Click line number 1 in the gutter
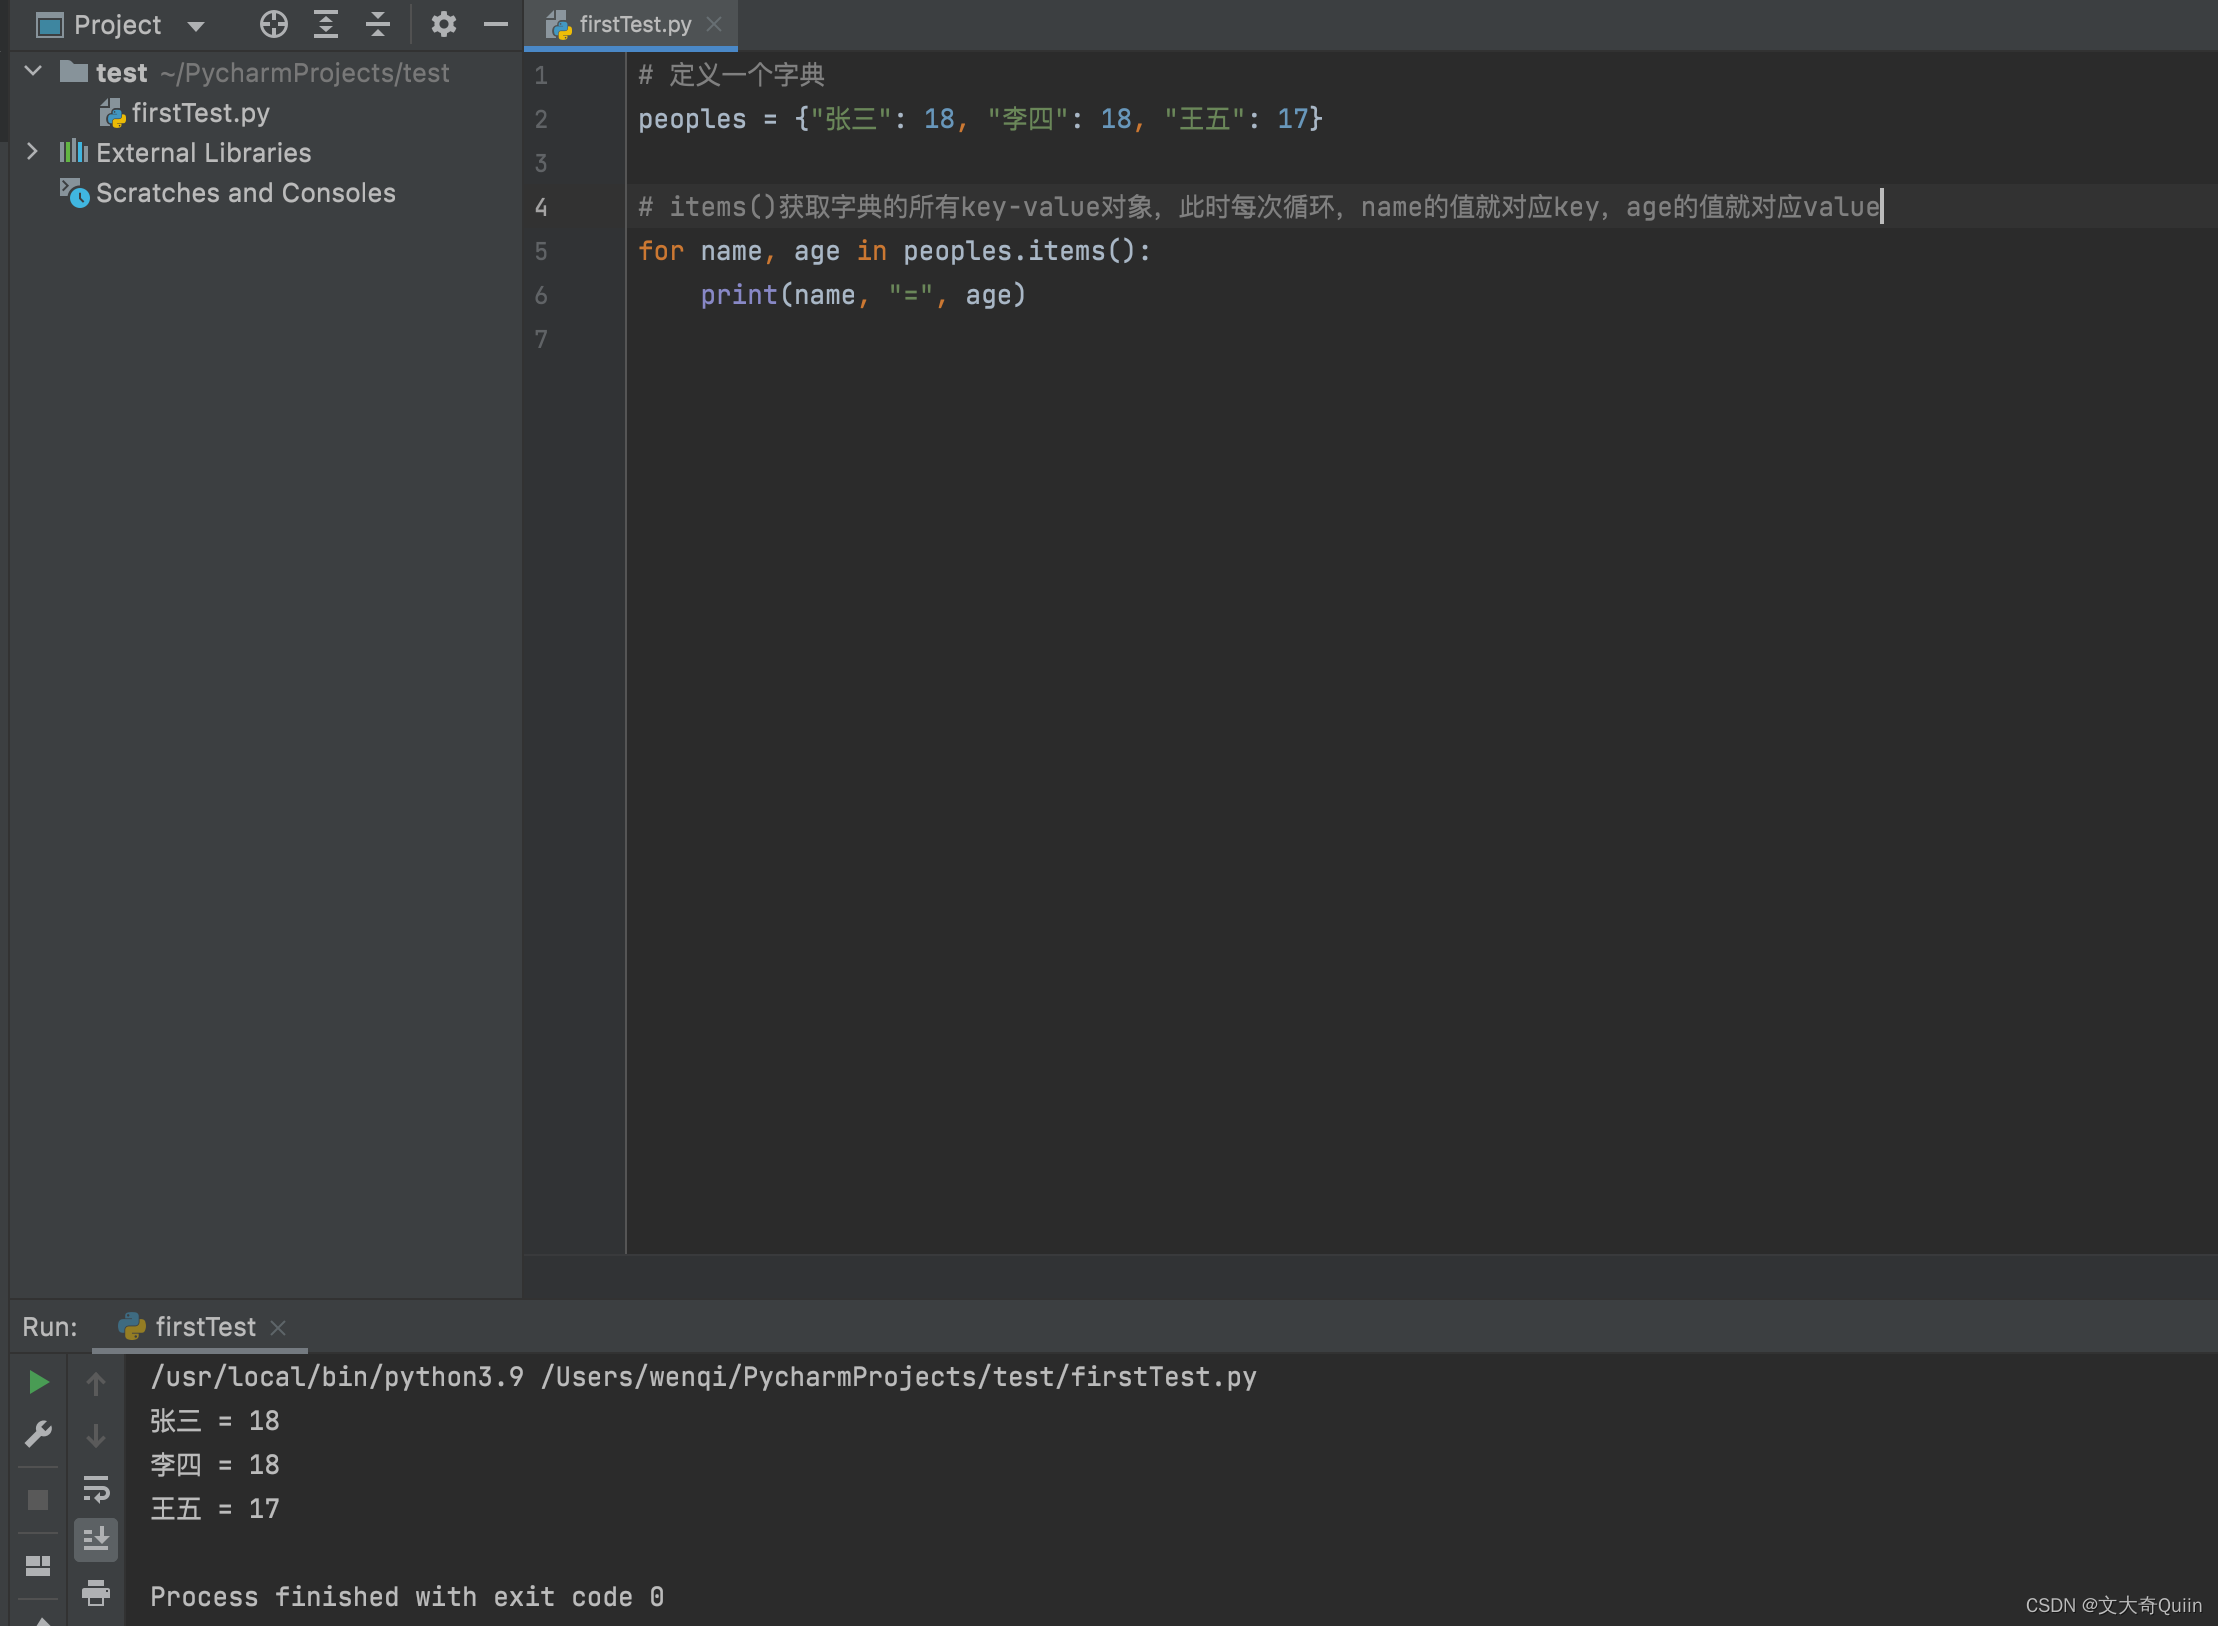This screenshot has height=1626, width=2218. click(x=541, y=75)
